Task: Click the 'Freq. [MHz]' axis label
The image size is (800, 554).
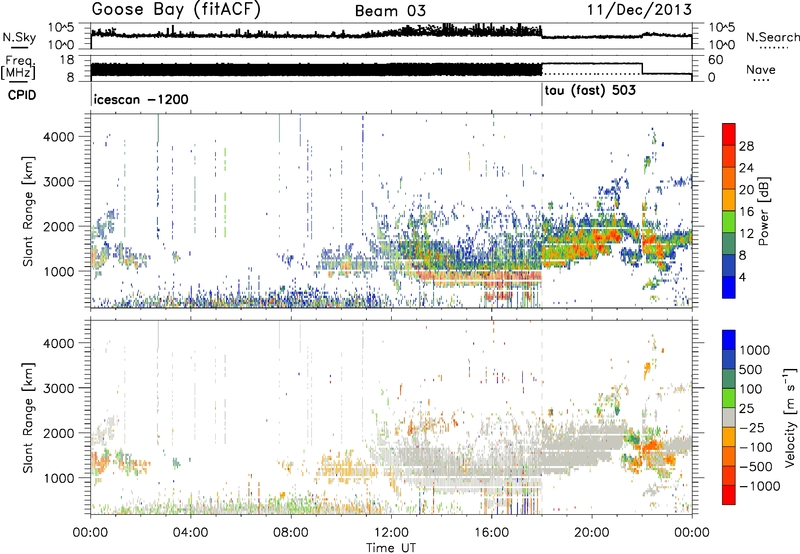Action: pos(18,68)
